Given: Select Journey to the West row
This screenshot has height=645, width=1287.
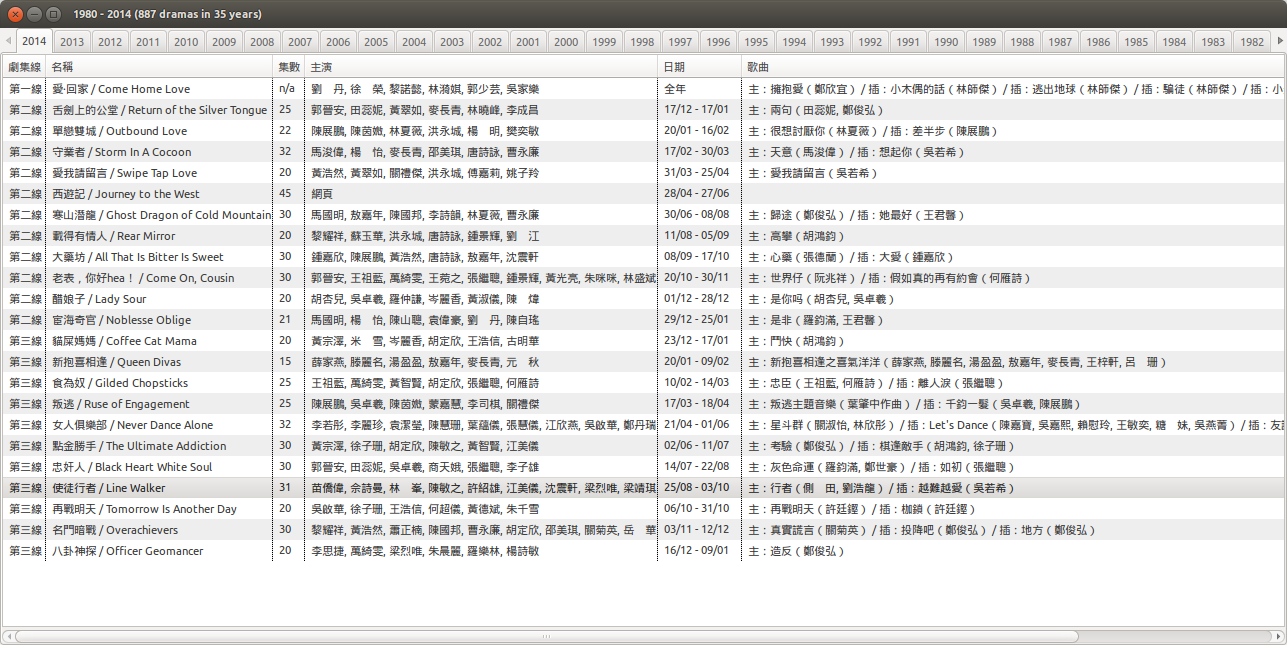Looking at the screenshot, I should [x=643, y=194].
